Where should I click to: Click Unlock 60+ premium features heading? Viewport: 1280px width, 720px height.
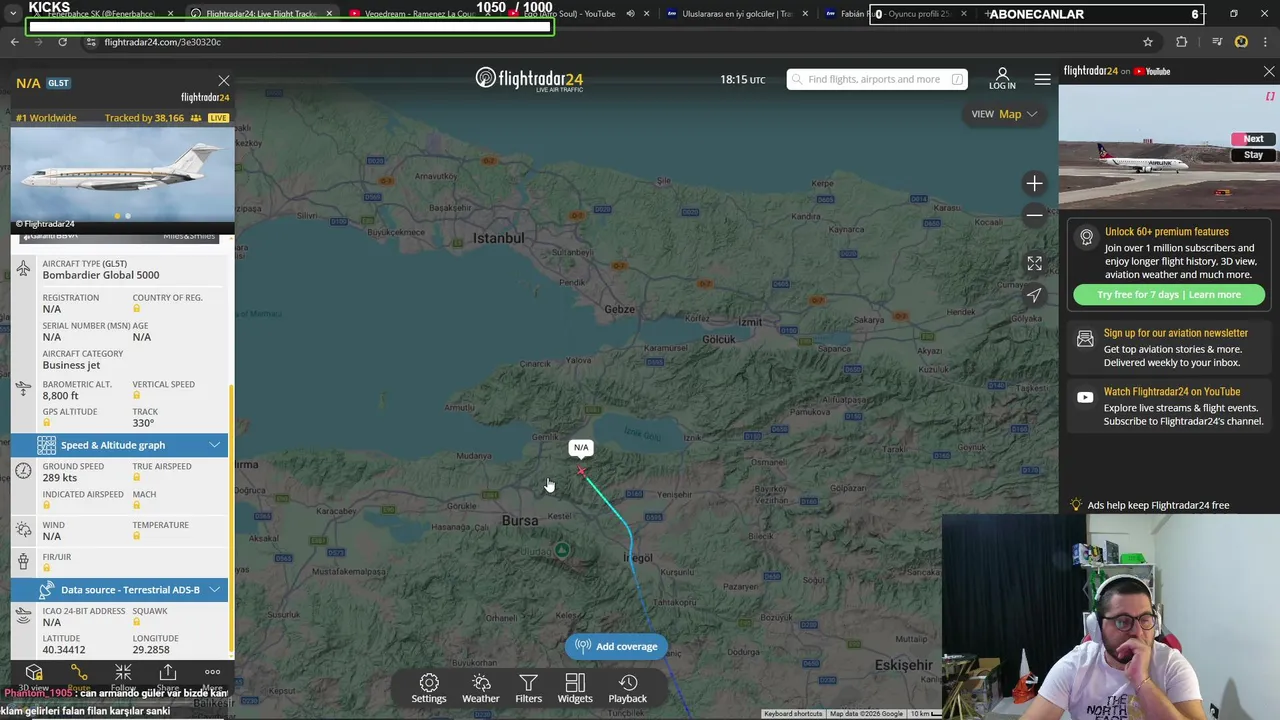coord(1167,232)
